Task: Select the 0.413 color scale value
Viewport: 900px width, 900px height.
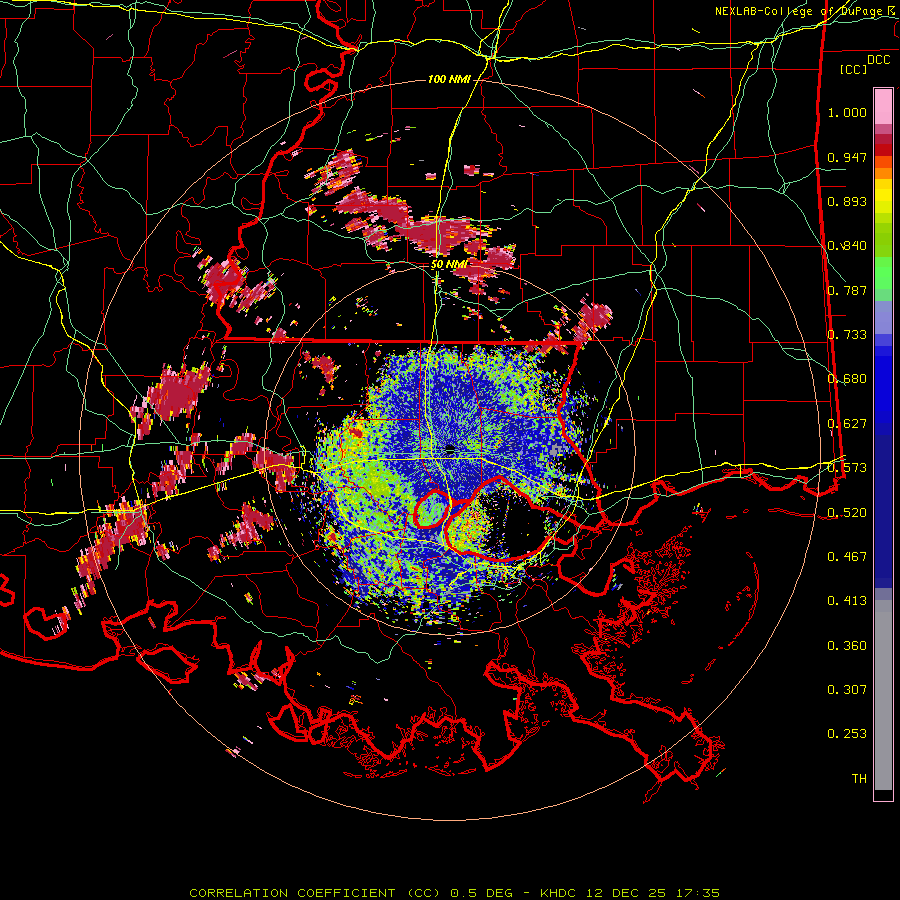Action: click(847, 601)
